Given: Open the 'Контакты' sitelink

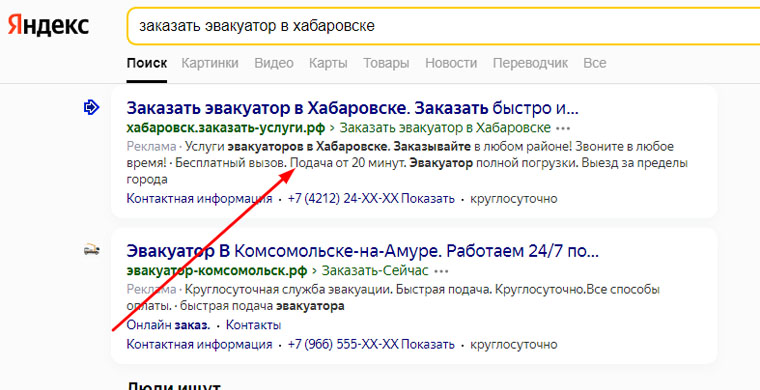Looking at the screenshot, I should click(x=253, y=325).
